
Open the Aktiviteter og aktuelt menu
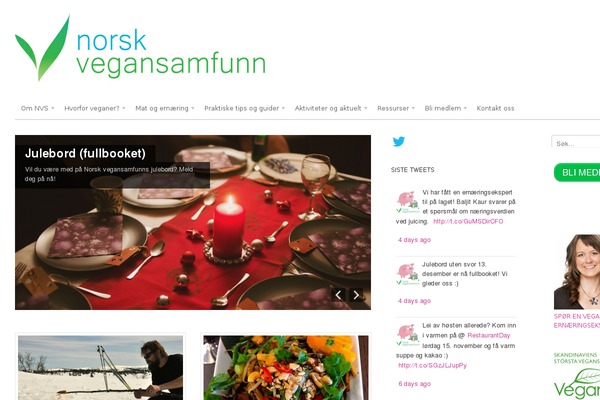(x=331, y=108)
